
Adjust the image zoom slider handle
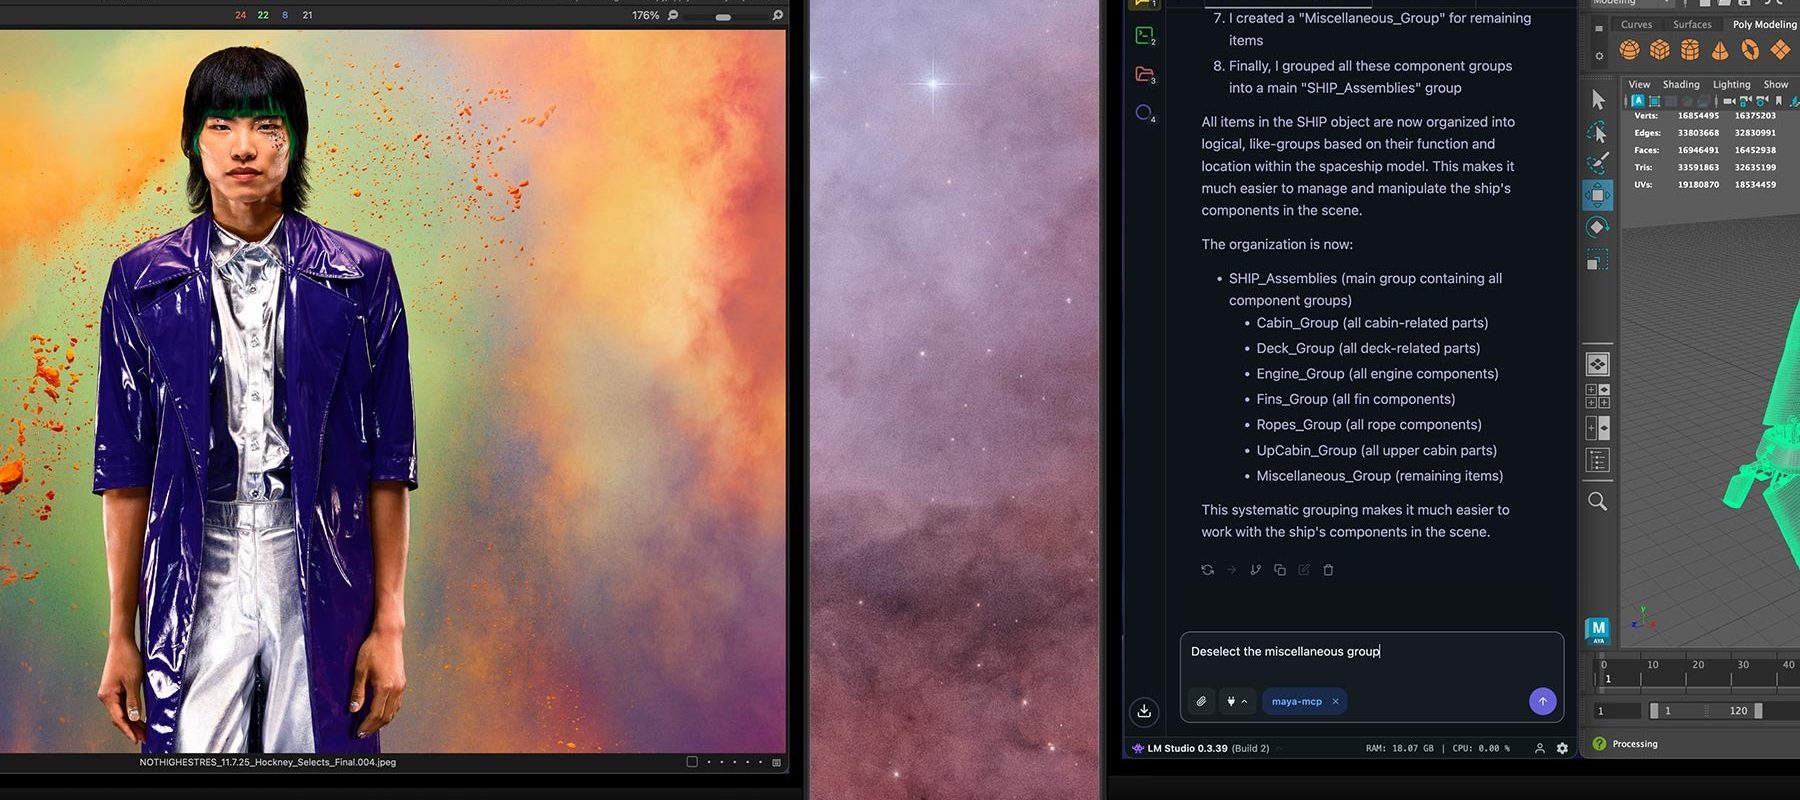(x=723, y=17)
